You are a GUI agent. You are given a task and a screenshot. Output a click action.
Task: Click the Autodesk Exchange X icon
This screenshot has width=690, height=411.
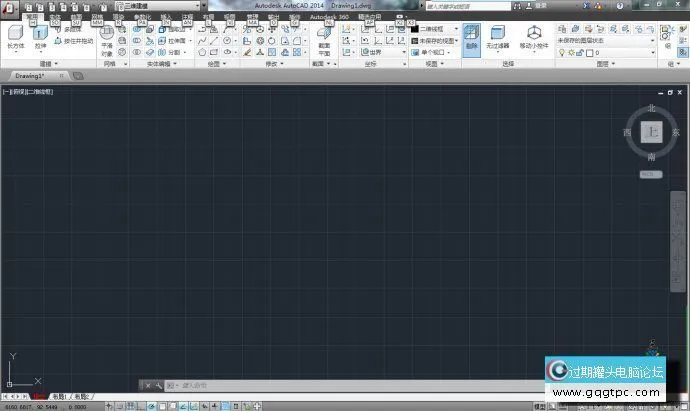[x=586, y=6]
